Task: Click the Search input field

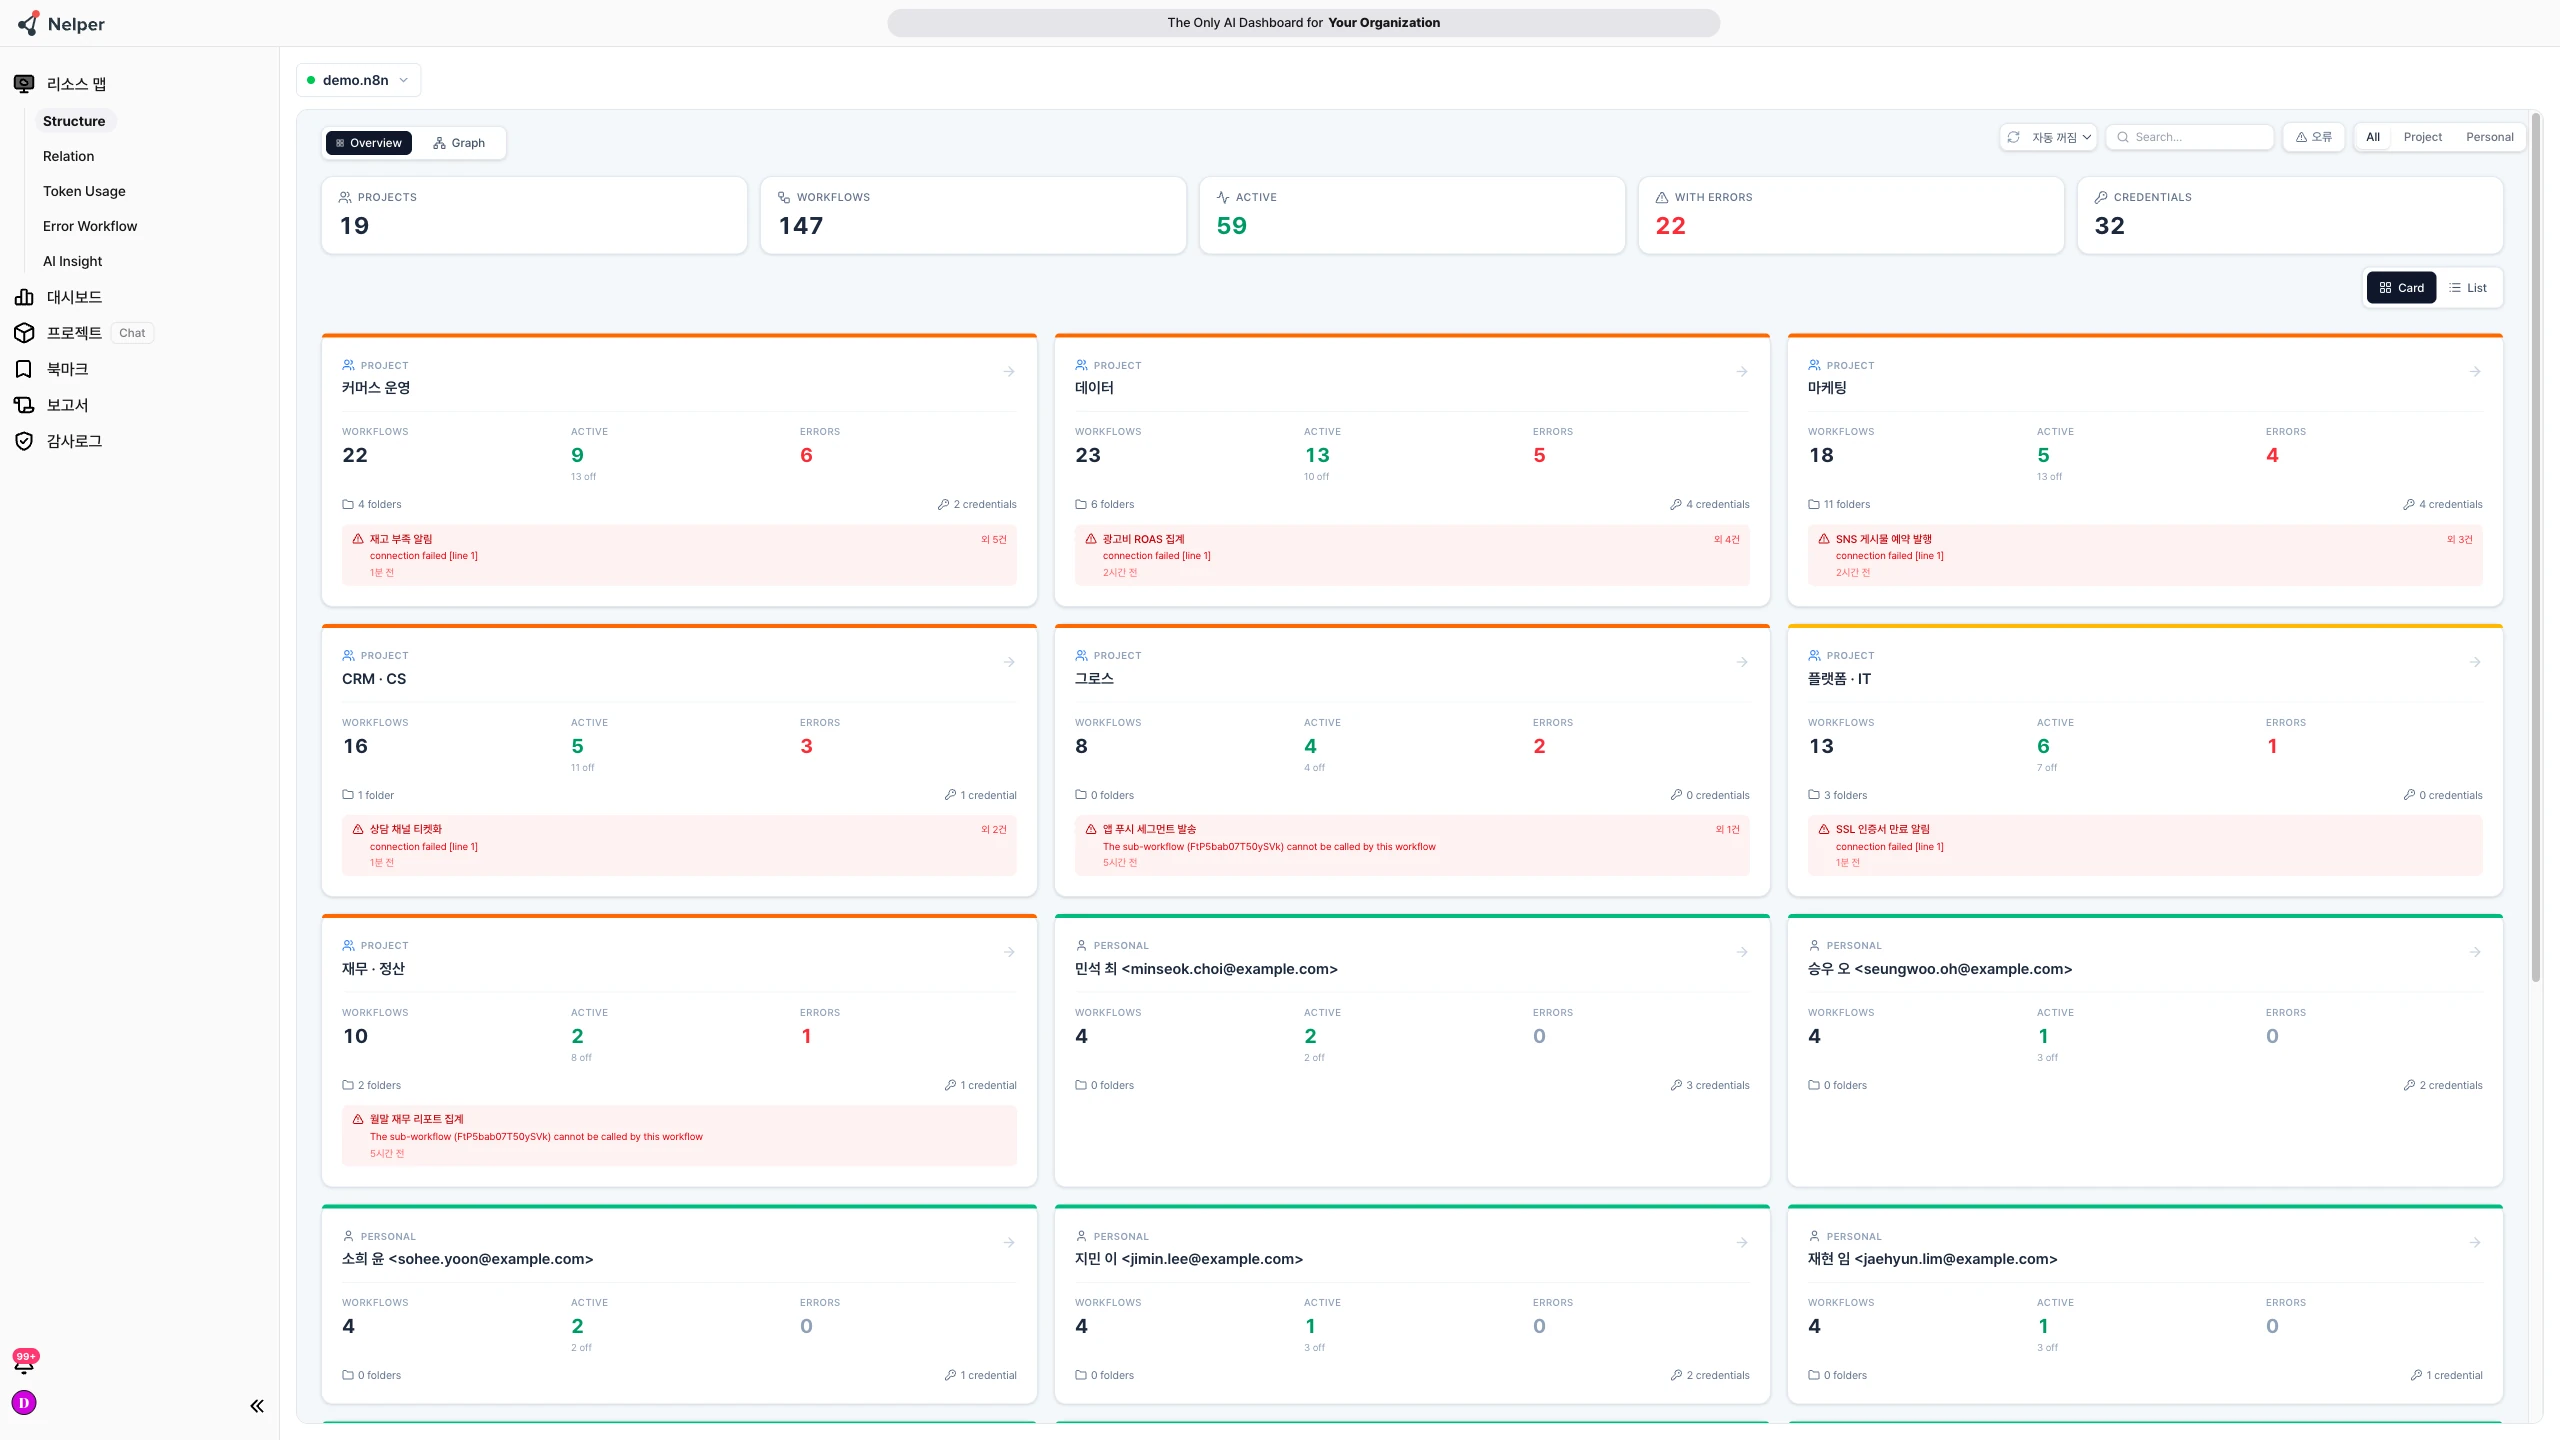Action: [2190, 137]
